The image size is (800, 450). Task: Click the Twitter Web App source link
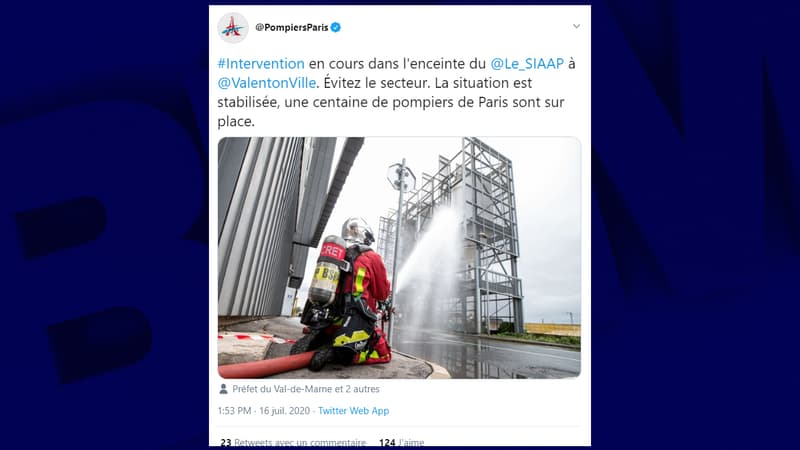(354, 411)
